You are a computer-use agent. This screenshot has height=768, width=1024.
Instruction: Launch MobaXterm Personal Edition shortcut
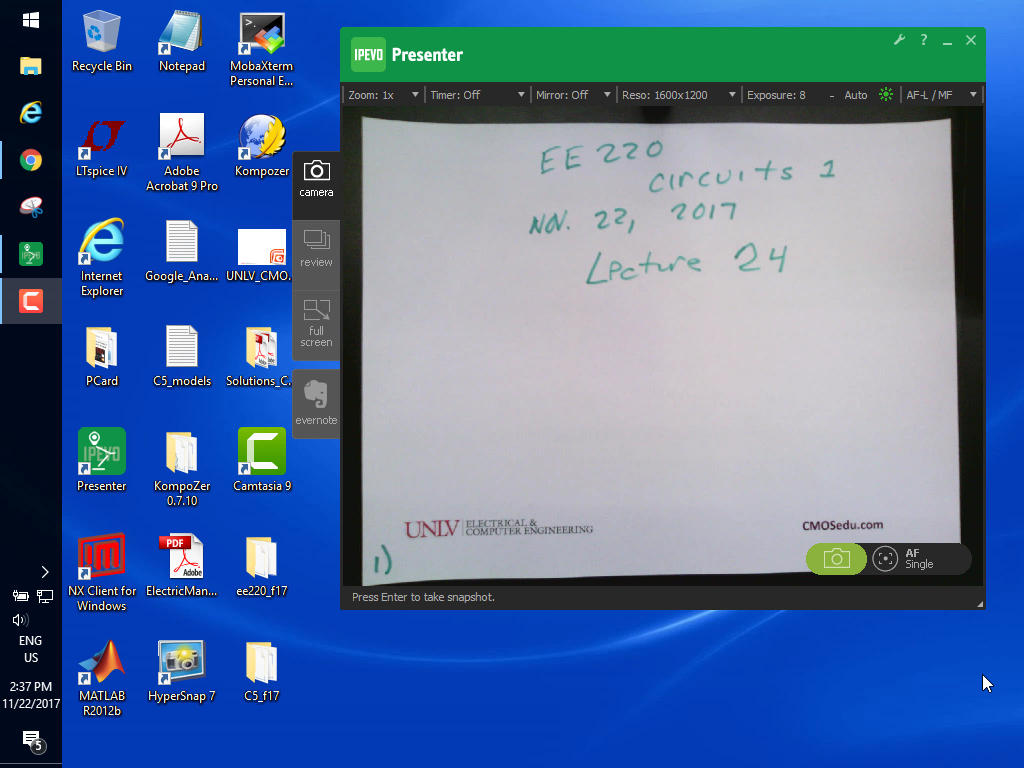click(261, 49)
